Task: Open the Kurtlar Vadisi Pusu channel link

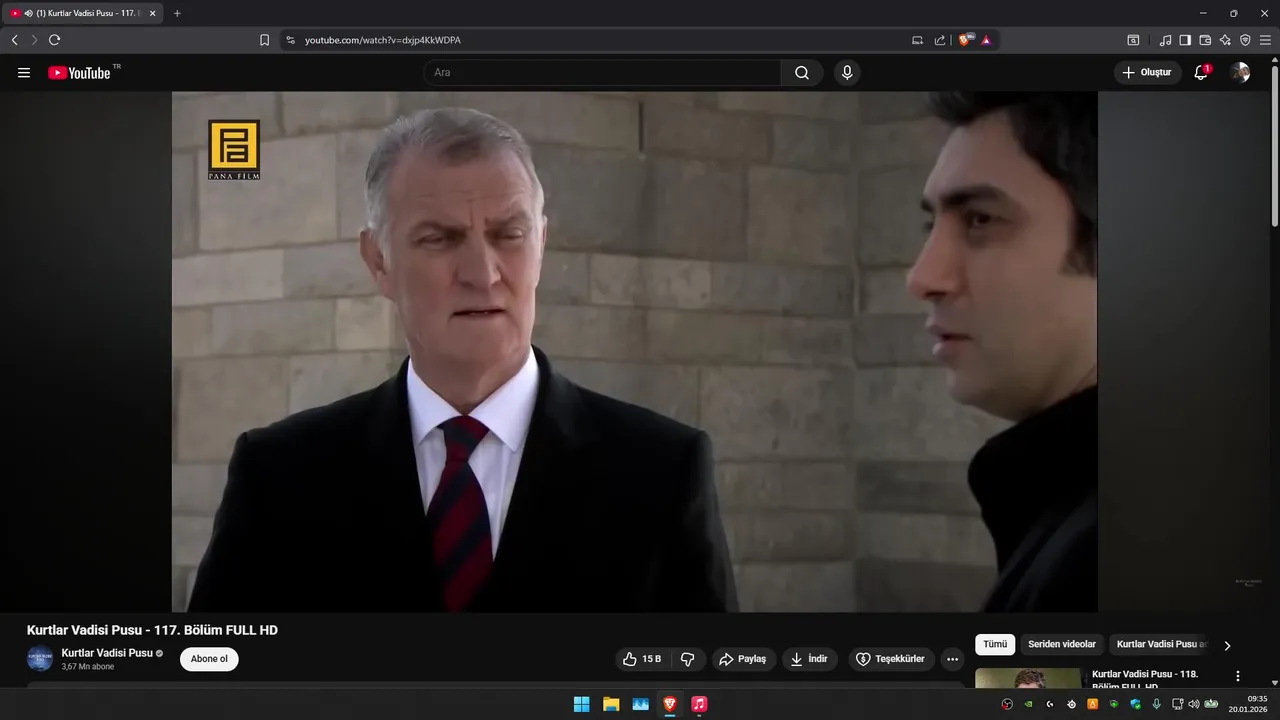Action: 107,653
